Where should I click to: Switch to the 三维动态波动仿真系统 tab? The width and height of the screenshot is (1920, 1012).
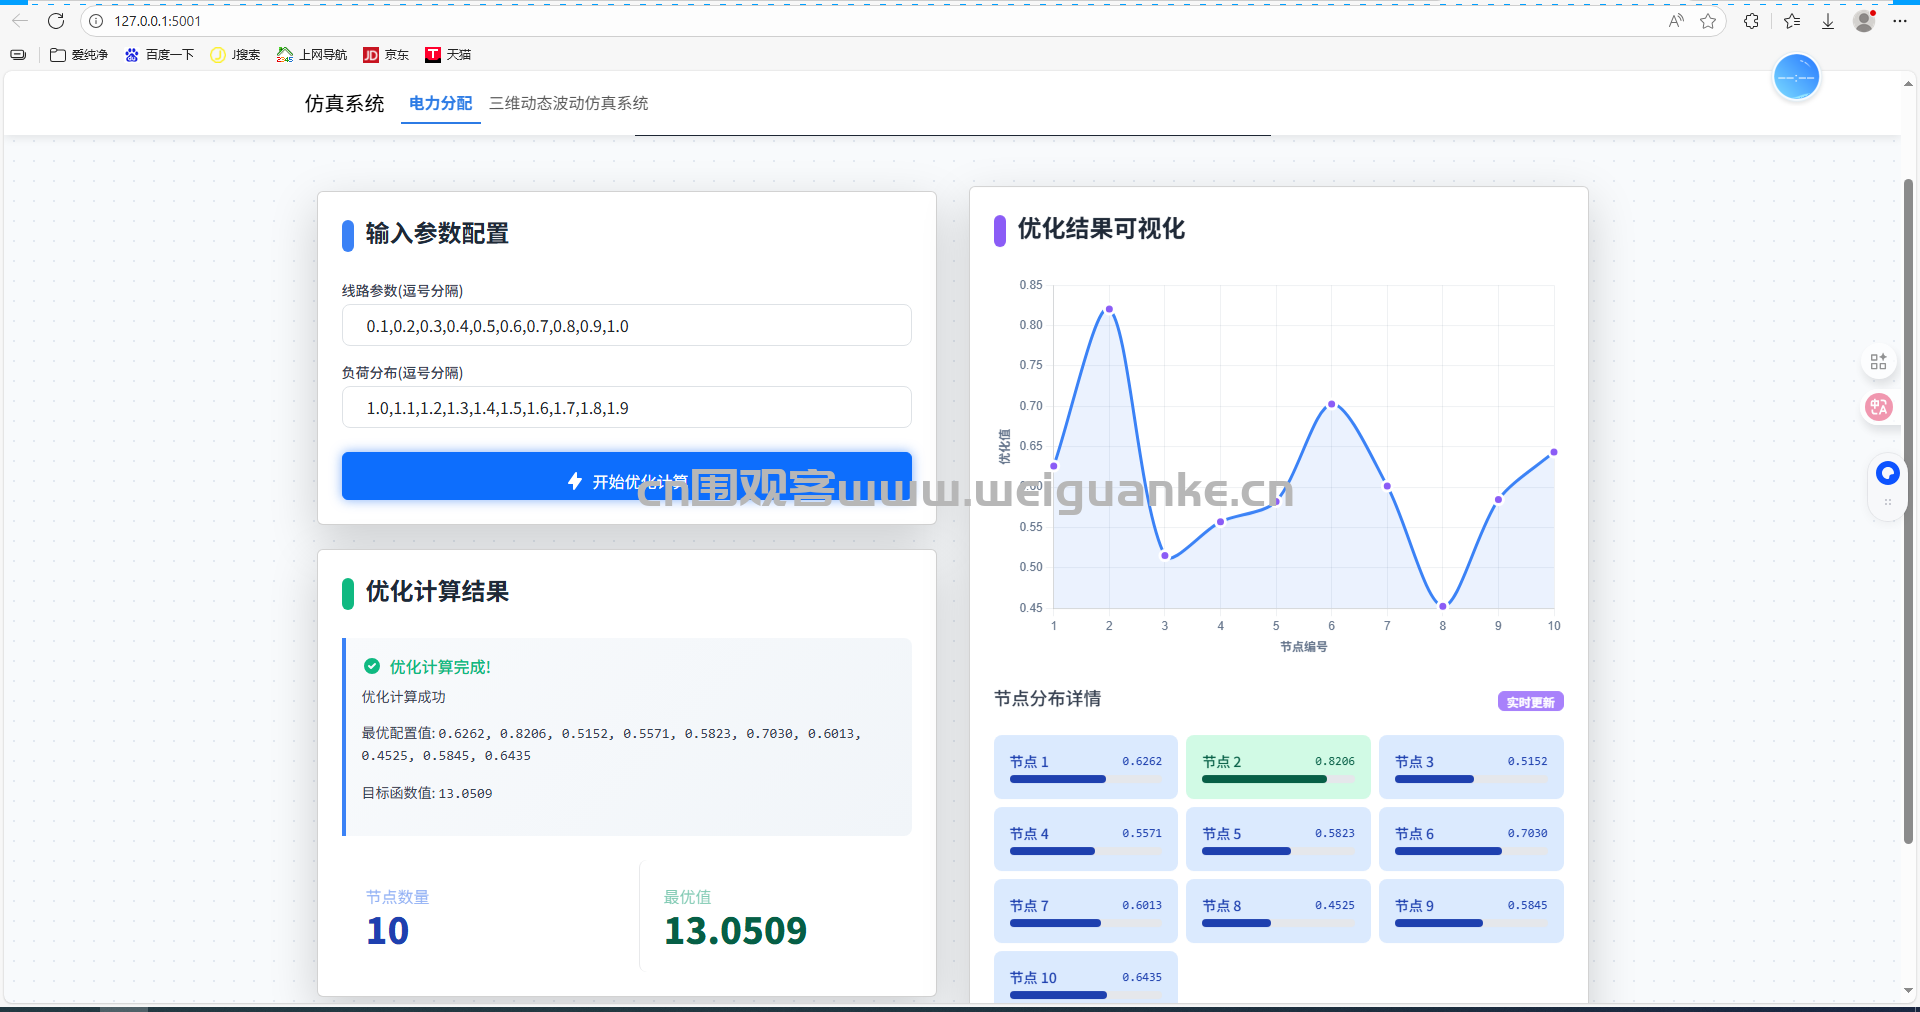568,103
